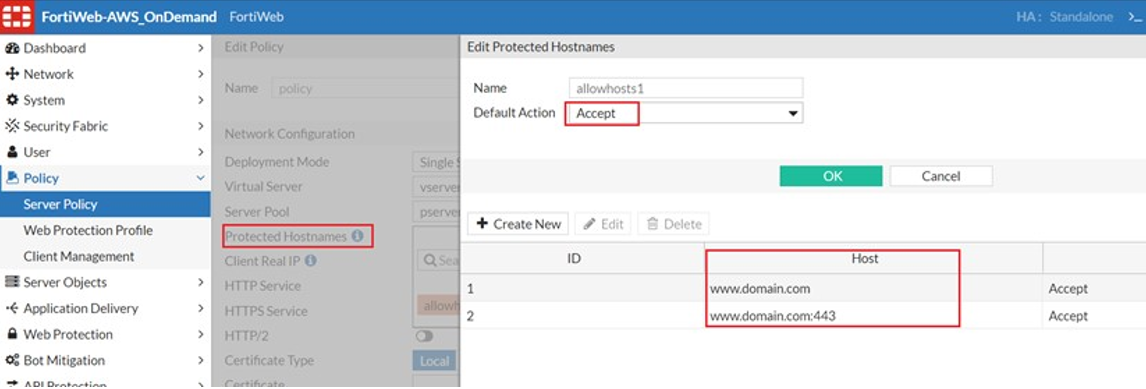1146x389 pixels.
Task: Click Protected Hostnames info icon
Action: tap(357, 236)
